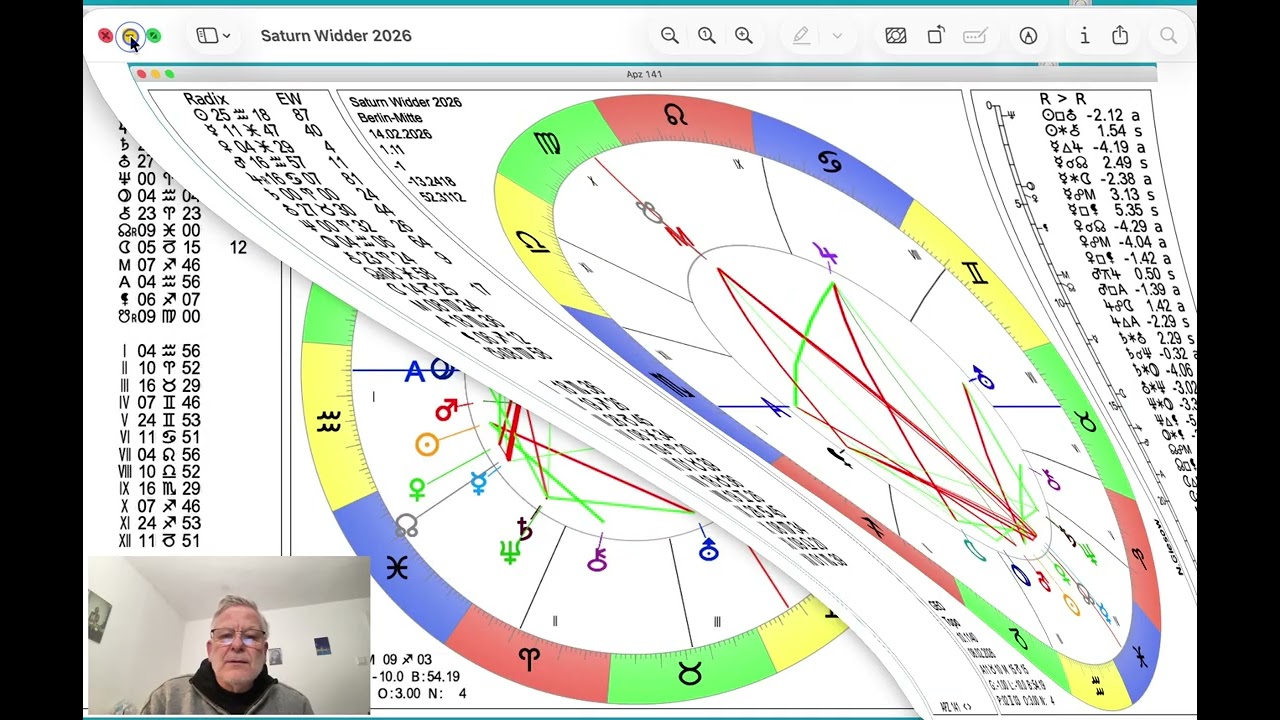1280x720 pixels.
Task: Click the 'Berlin-Mitte' text in chart header
Action: click(x=389, y=118)
